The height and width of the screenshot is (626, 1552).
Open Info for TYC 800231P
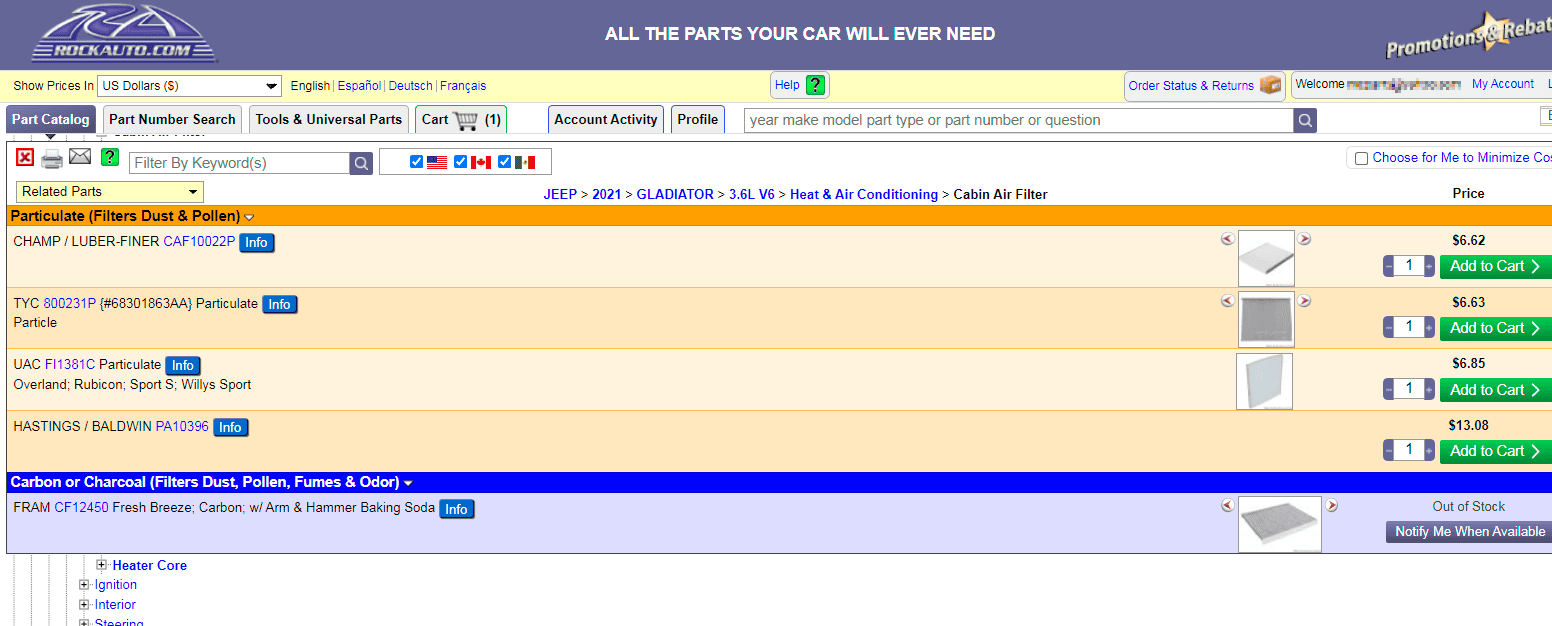tap(280, 305)
